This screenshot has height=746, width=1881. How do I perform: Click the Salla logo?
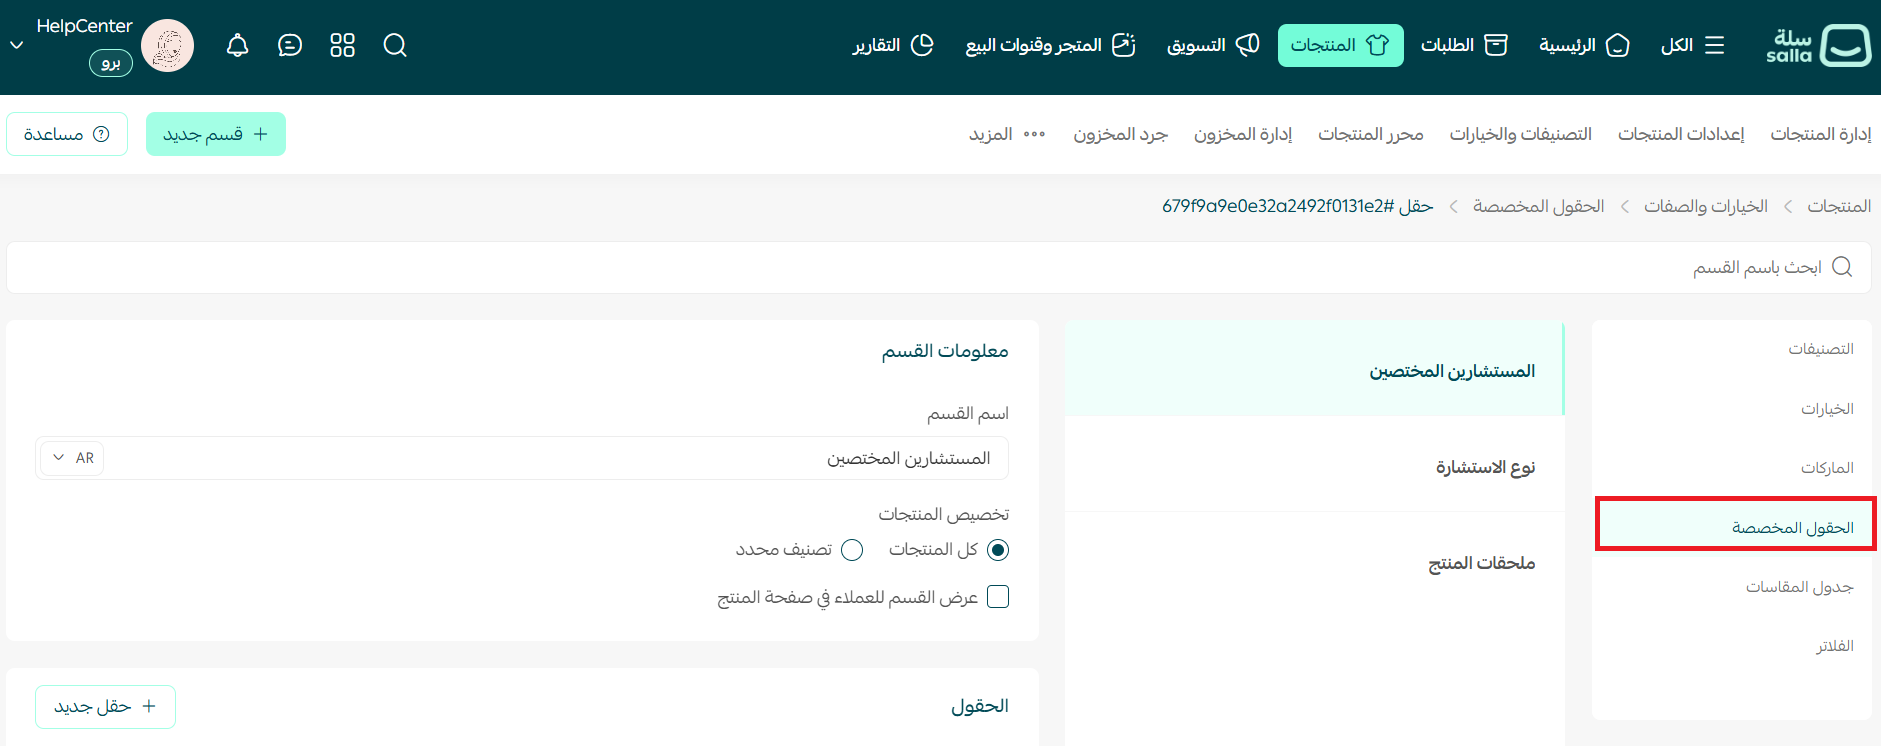1818,45
